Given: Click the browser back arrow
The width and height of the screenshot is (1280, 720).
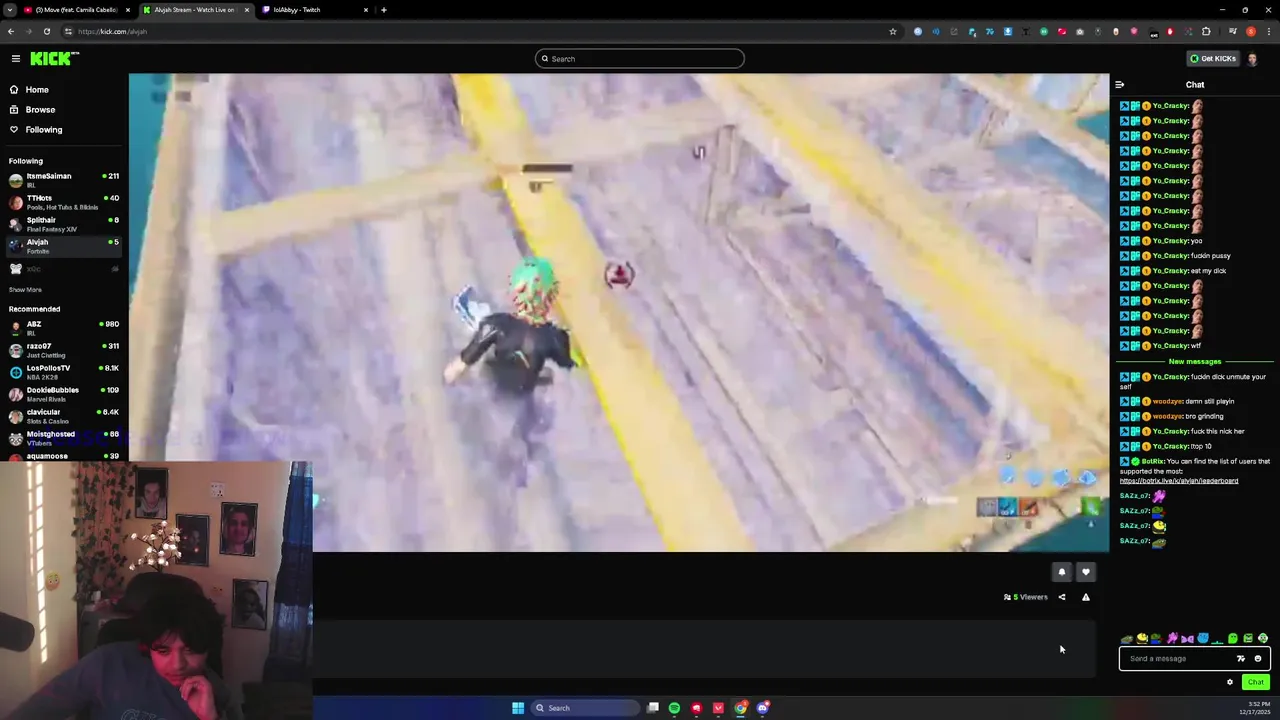Looking at the screenshot, I should click(x=11, y=31).
